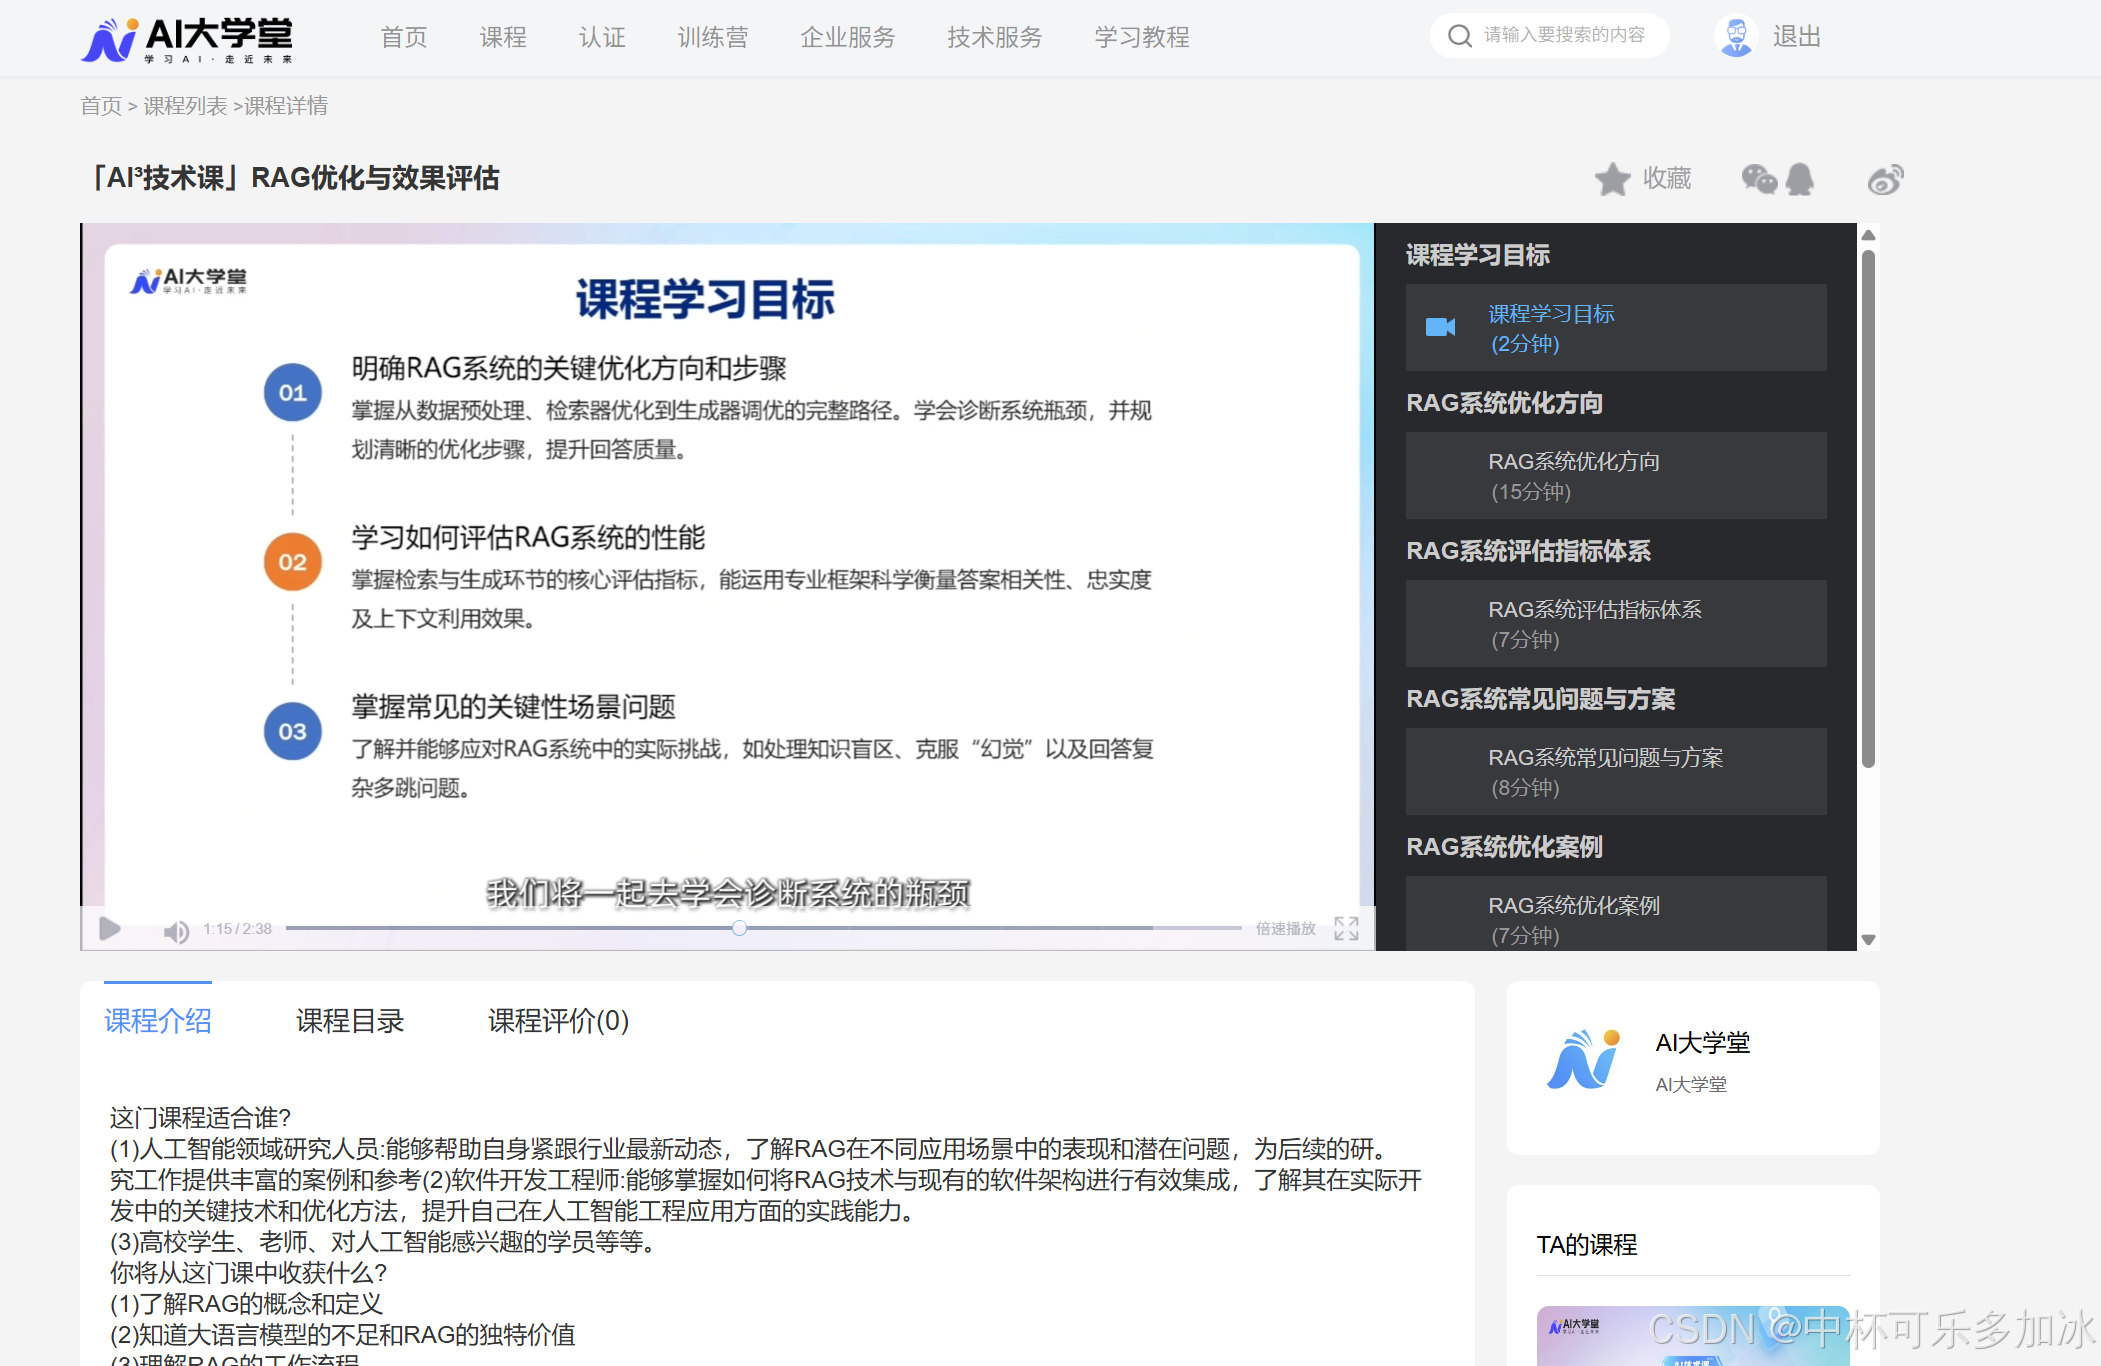Click the video progress slider handle
Viewport: 2101px width, 1366px height.
[x=739, y=928]
